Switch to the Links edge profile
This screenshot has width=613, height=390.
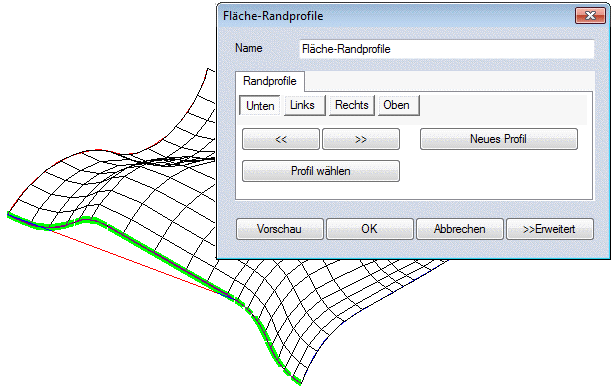[305, 106]
